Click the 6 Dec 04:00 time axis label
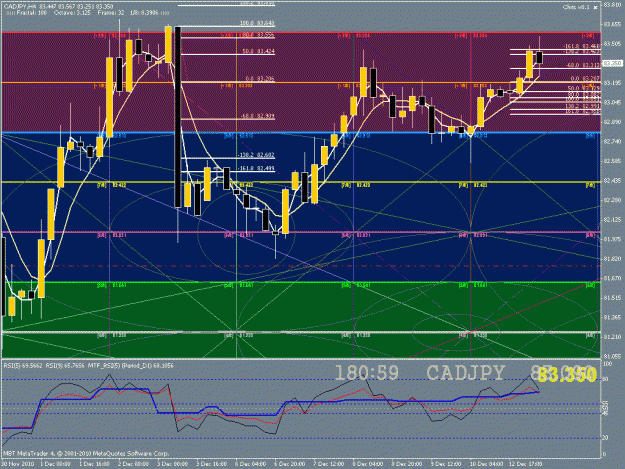The image size is (625, 469). point(250,464)
